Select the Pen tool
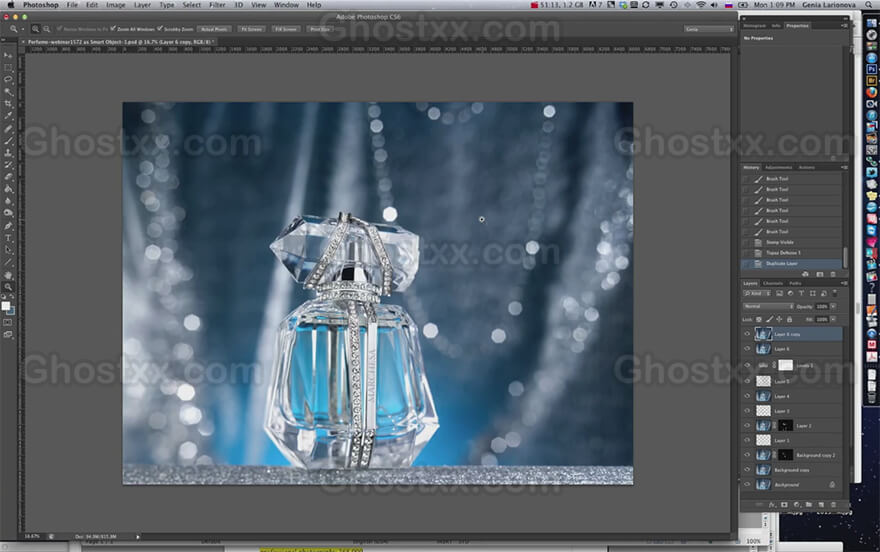This screenshot has height=552, width=880. (8, 226)
